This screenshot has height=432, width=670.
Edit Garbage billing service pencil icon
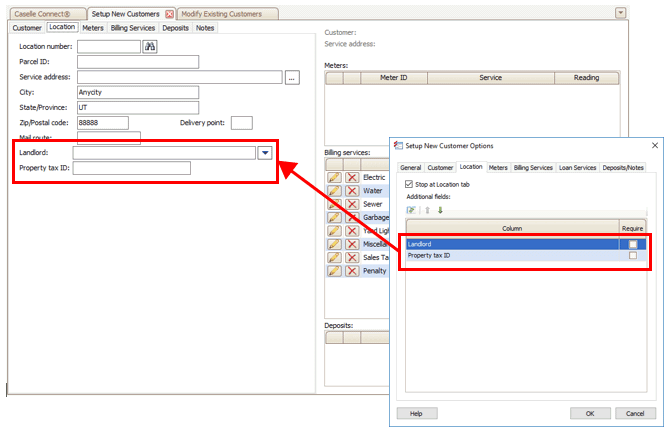tap(334, 217)
